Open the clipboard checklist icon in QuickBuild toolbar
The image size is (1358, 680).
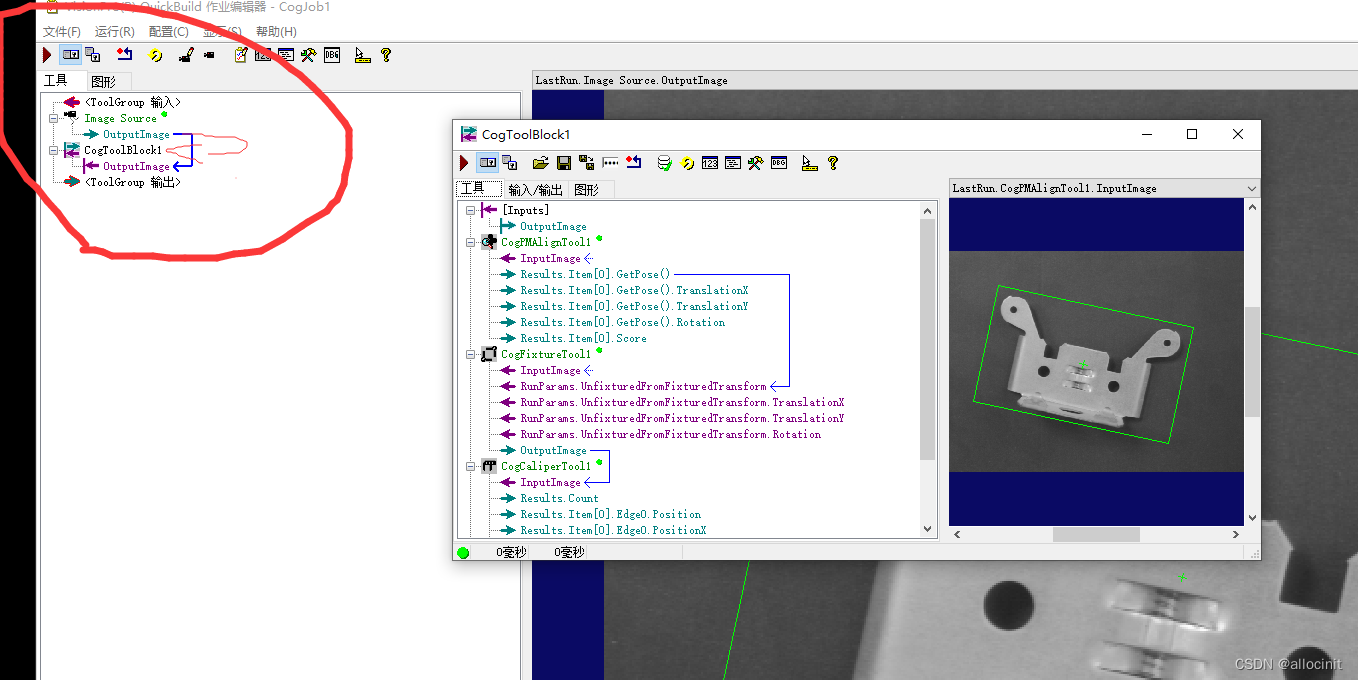[x=241, y=55]
